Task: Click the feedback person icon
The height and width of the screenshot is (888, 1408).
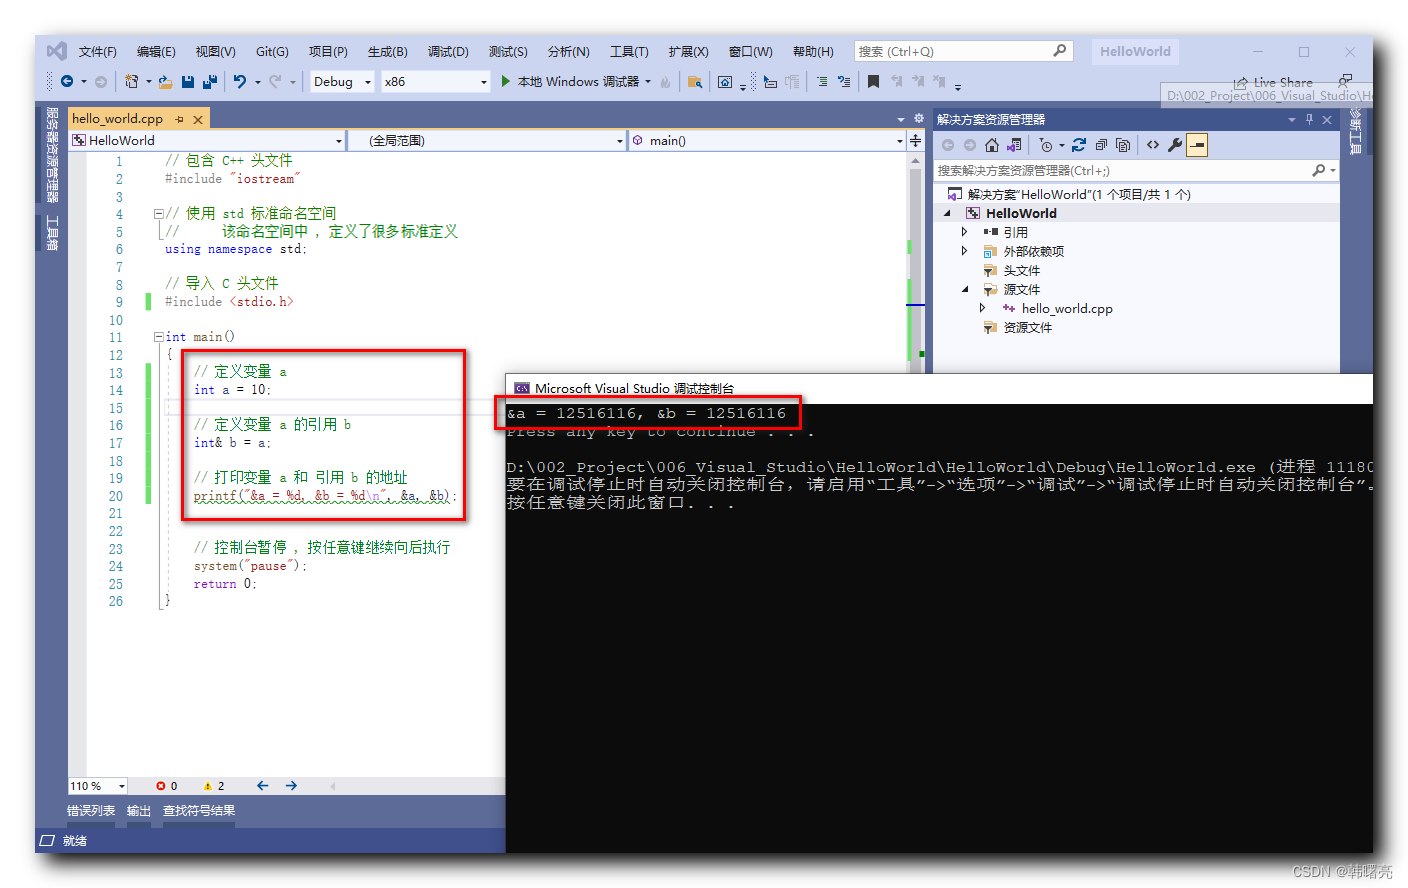Action: pyautogui.click(x=1346, y=80)
